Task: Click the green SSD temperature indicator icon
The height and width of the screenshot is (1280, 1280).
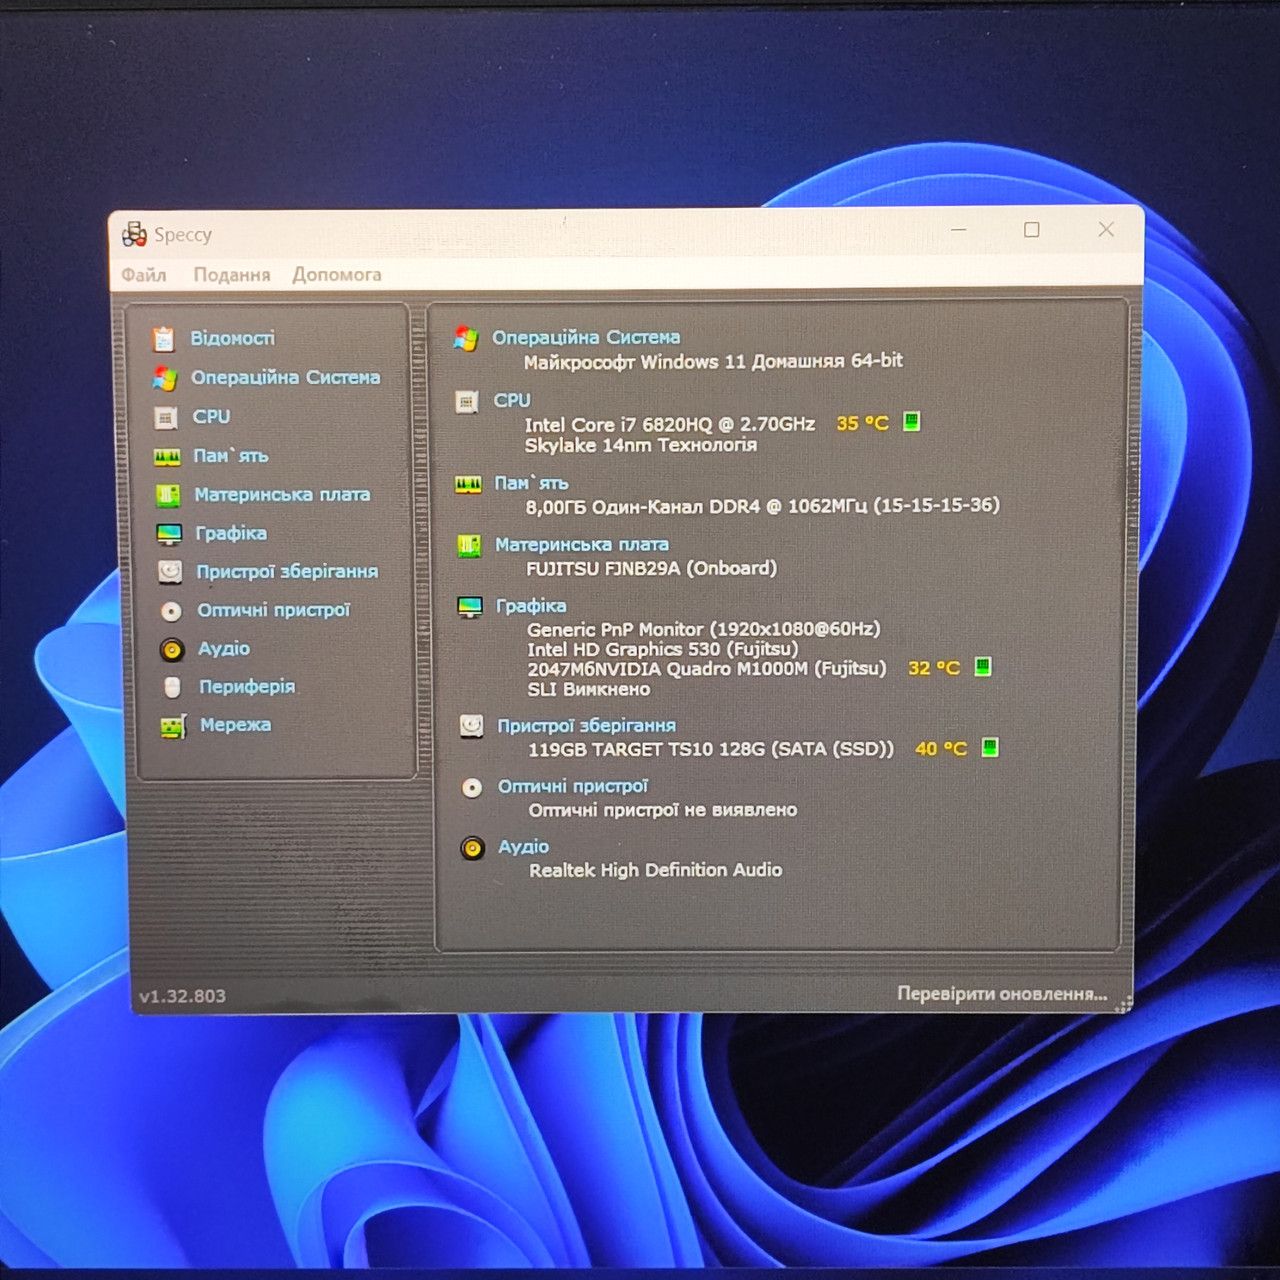Action: pos(990,747)
